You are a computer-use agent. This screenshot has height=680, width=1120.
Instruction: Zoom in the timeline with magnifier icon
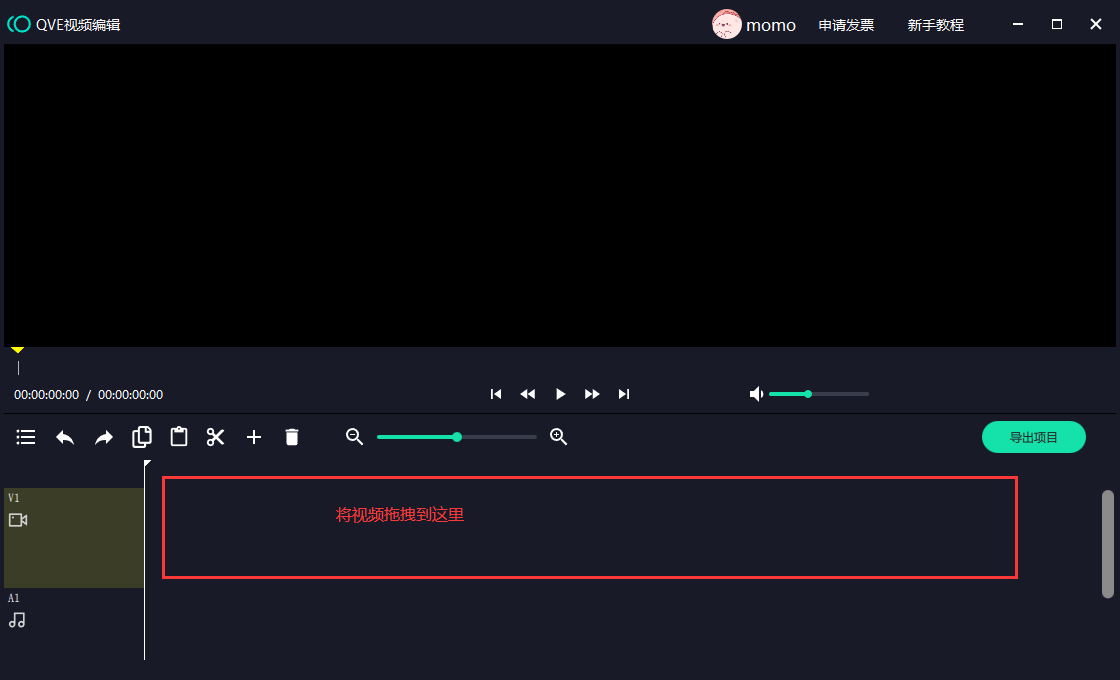coord(558,437)
